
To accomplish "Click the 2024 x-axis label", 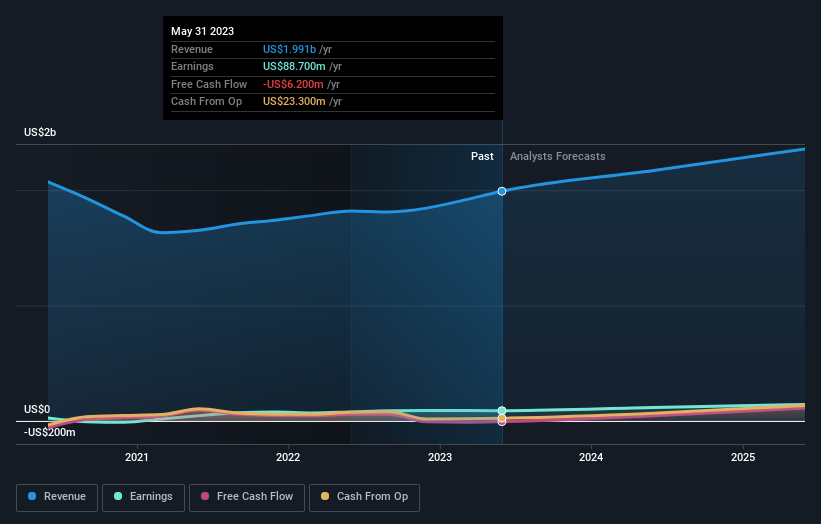I will [591, 457].
